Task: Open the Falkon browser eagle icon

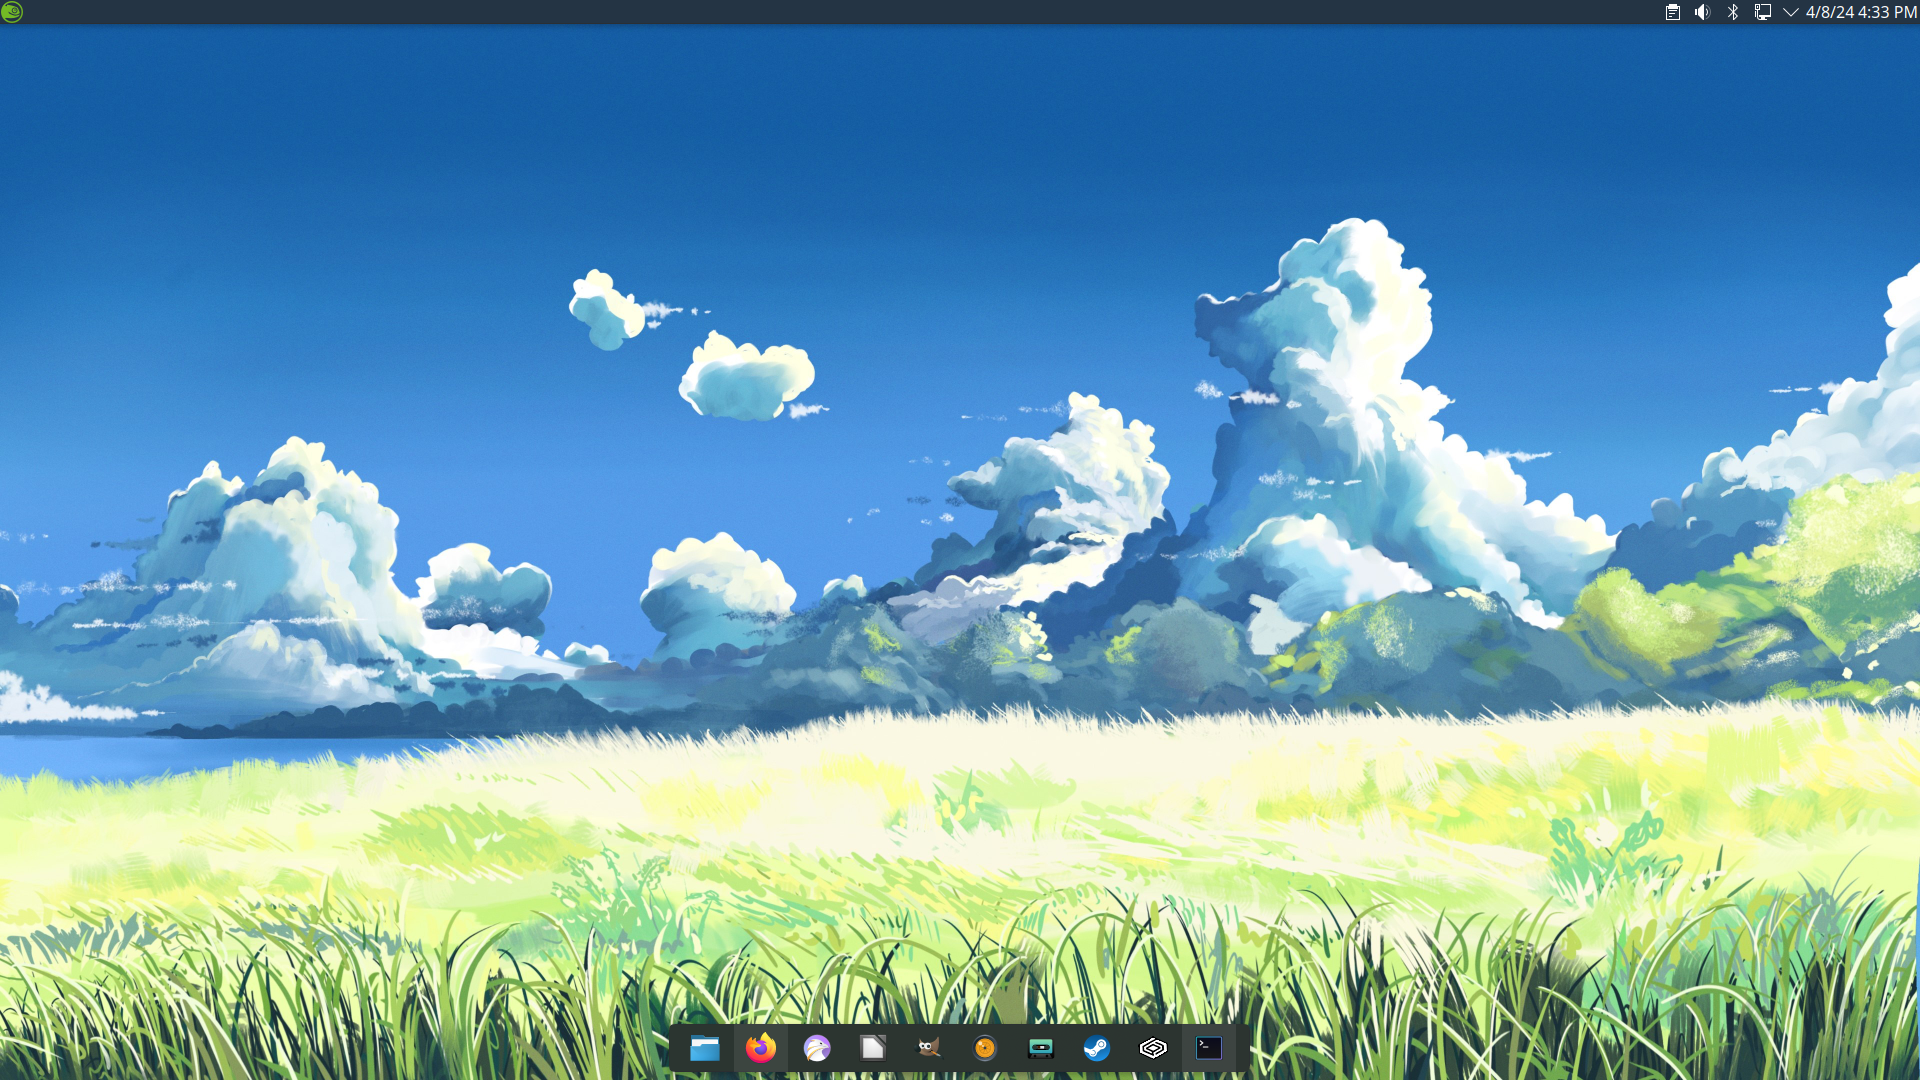Action: 817,1048
